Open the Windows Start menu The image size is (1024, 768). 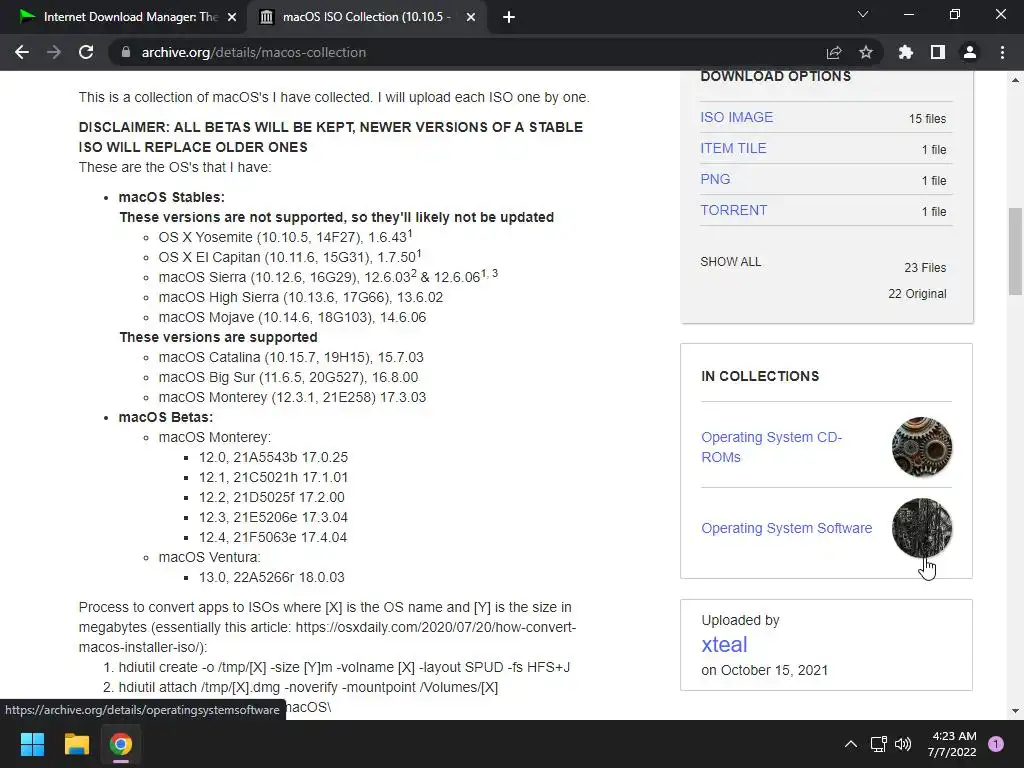(x=32, y=744)
